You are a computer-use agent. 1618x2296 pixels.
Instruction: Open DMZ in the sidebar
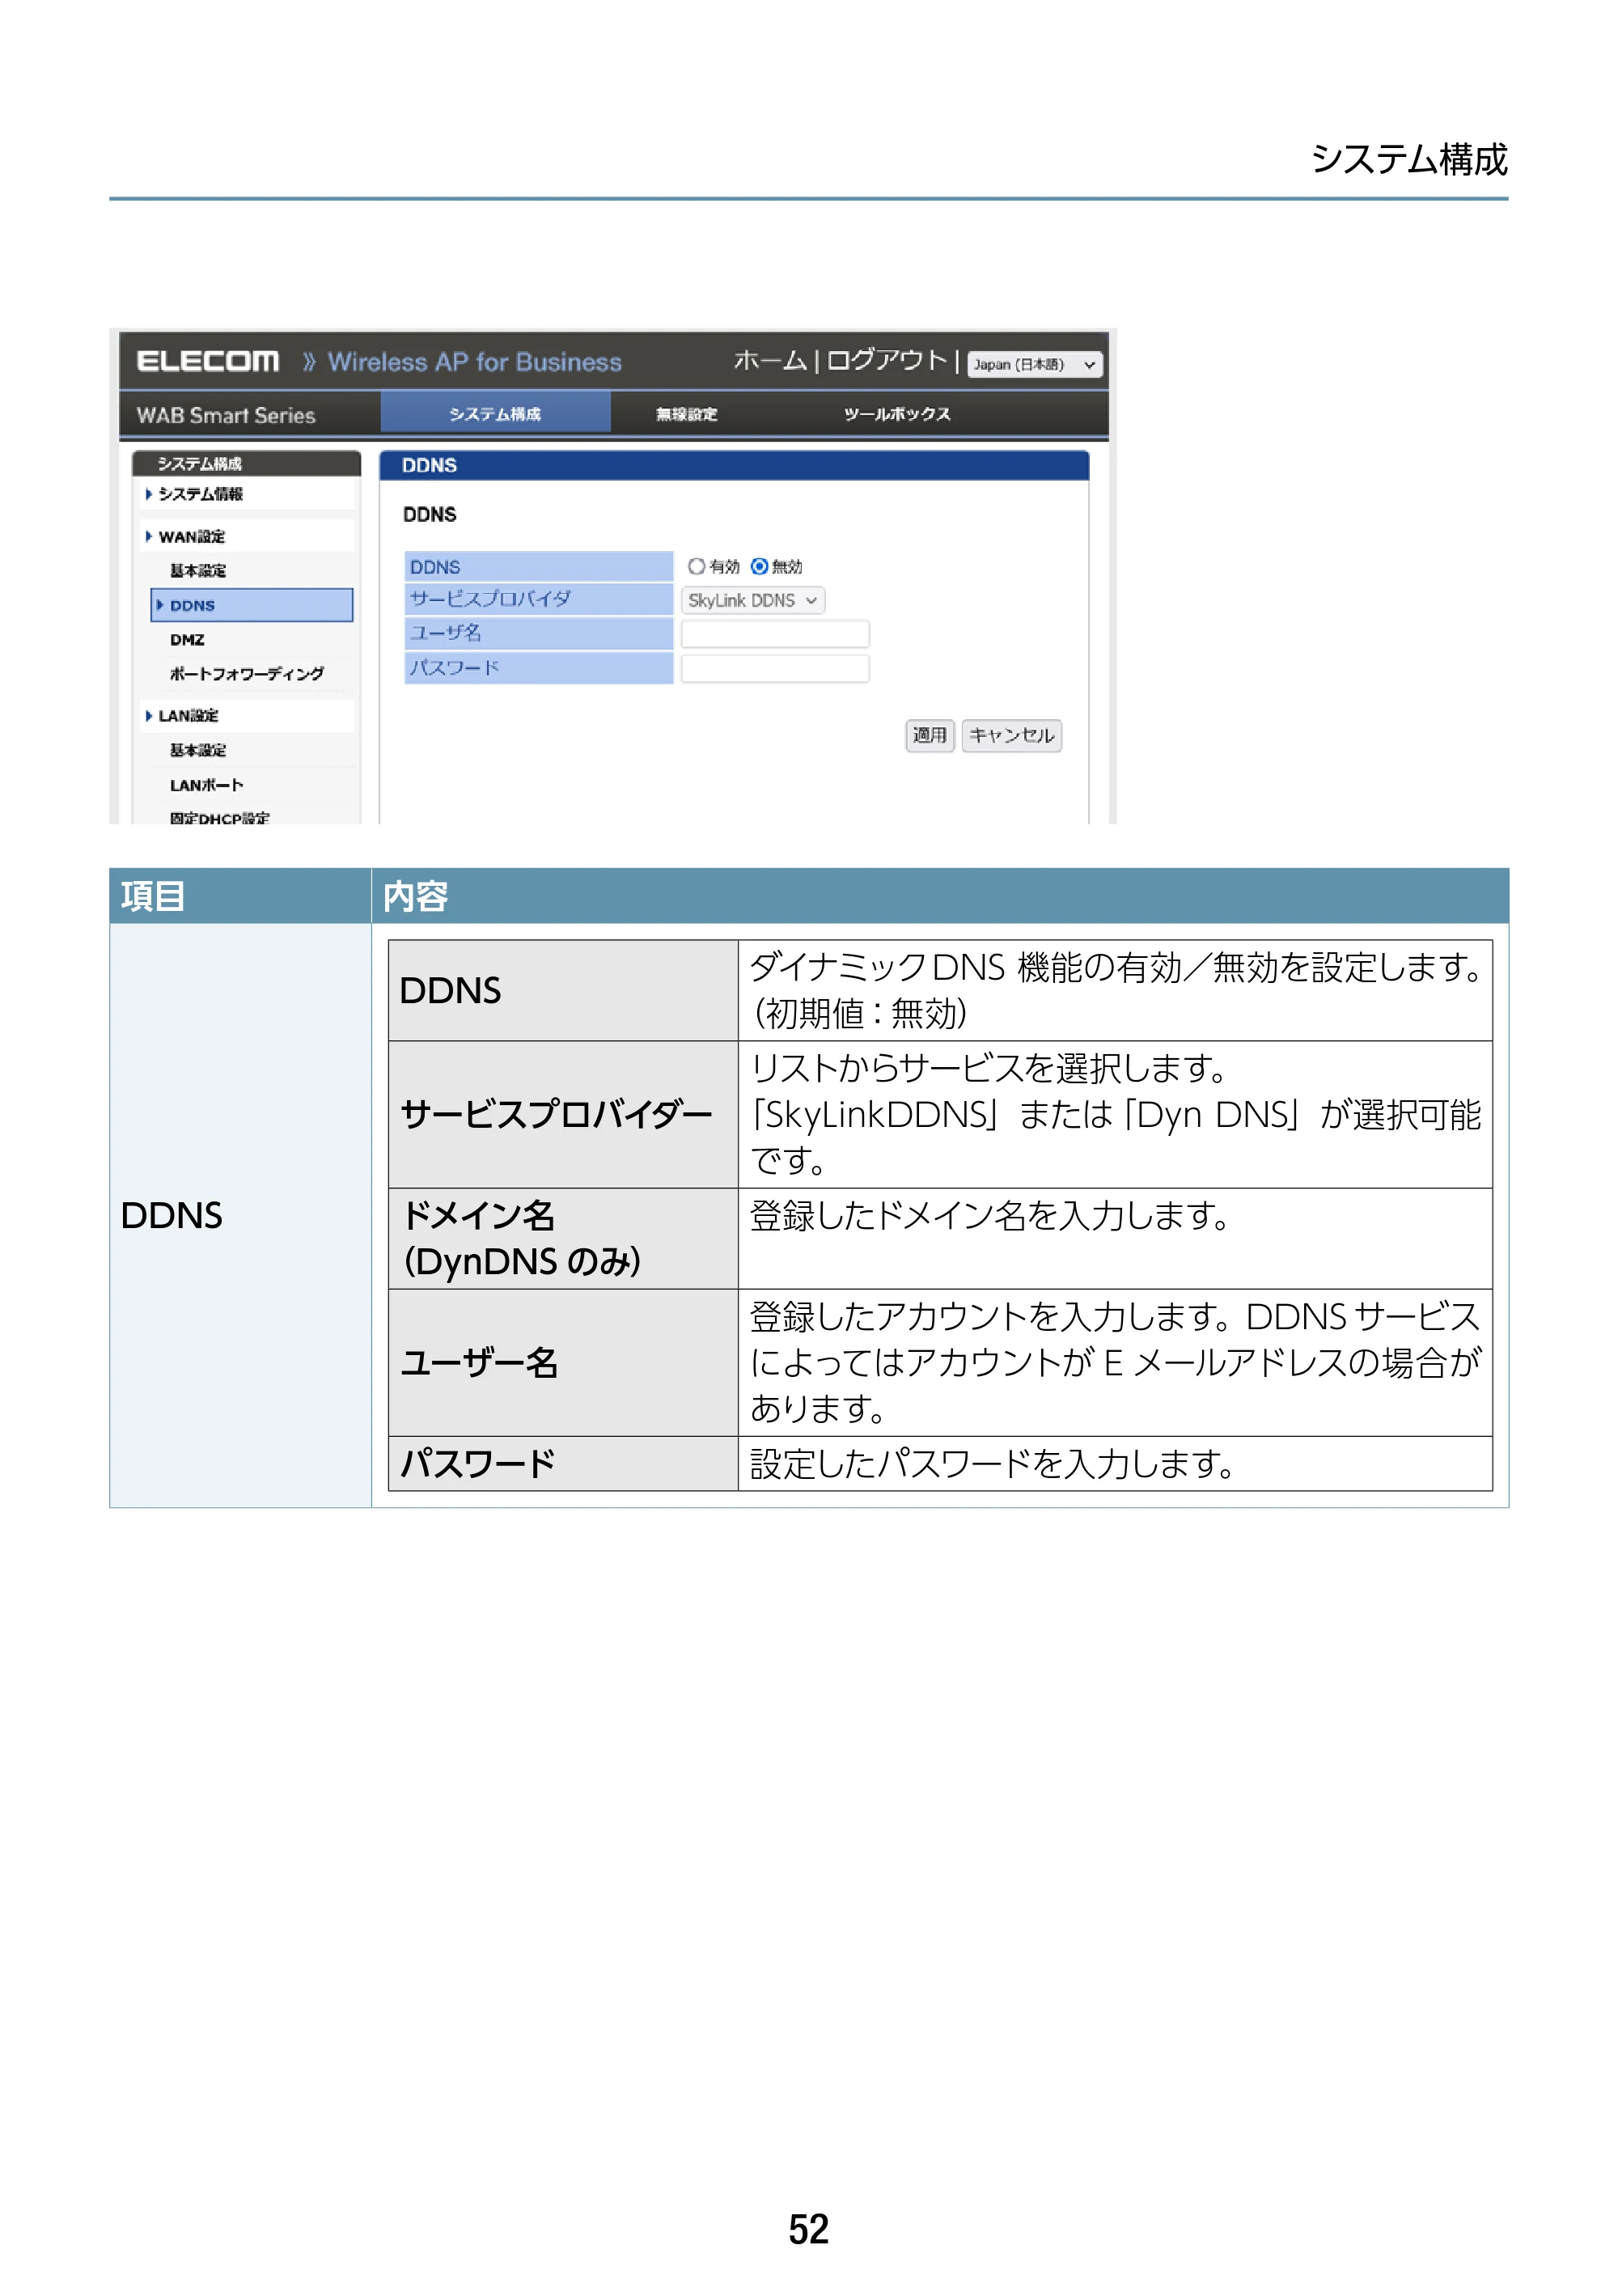[187, 640]
